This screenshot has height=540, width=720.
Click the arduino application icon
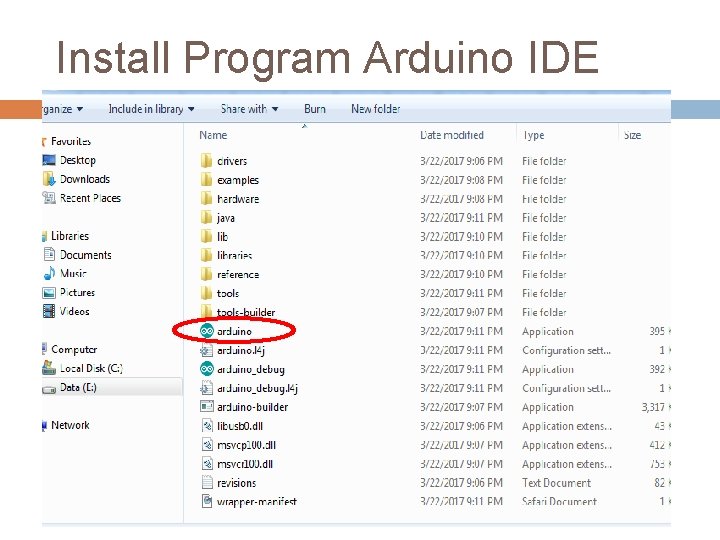207,331
